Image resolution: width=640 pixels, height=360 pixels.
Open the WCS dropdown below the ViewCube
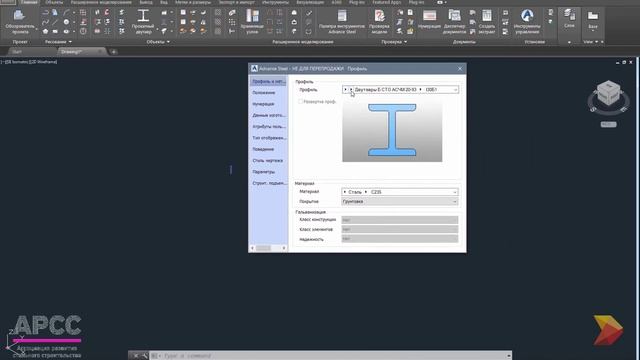coord(608,124)
